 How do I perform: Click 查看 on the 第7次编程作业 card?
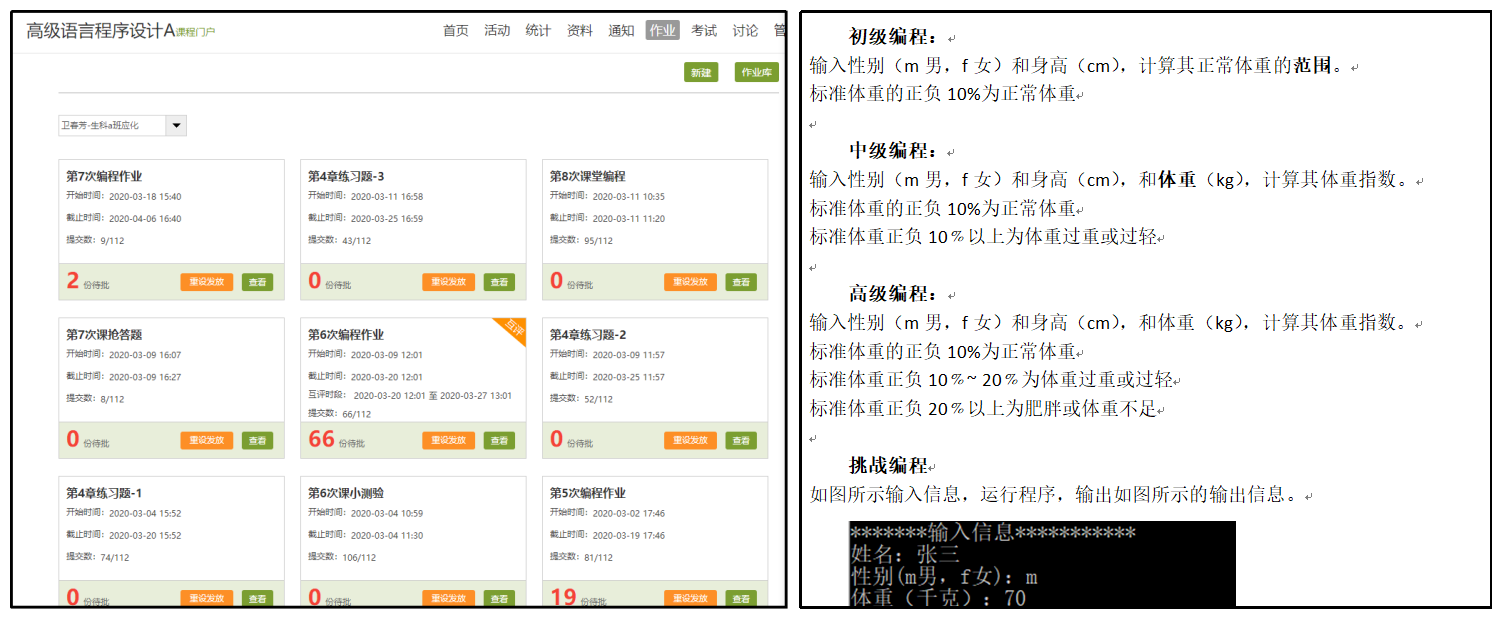pos(257,282)
